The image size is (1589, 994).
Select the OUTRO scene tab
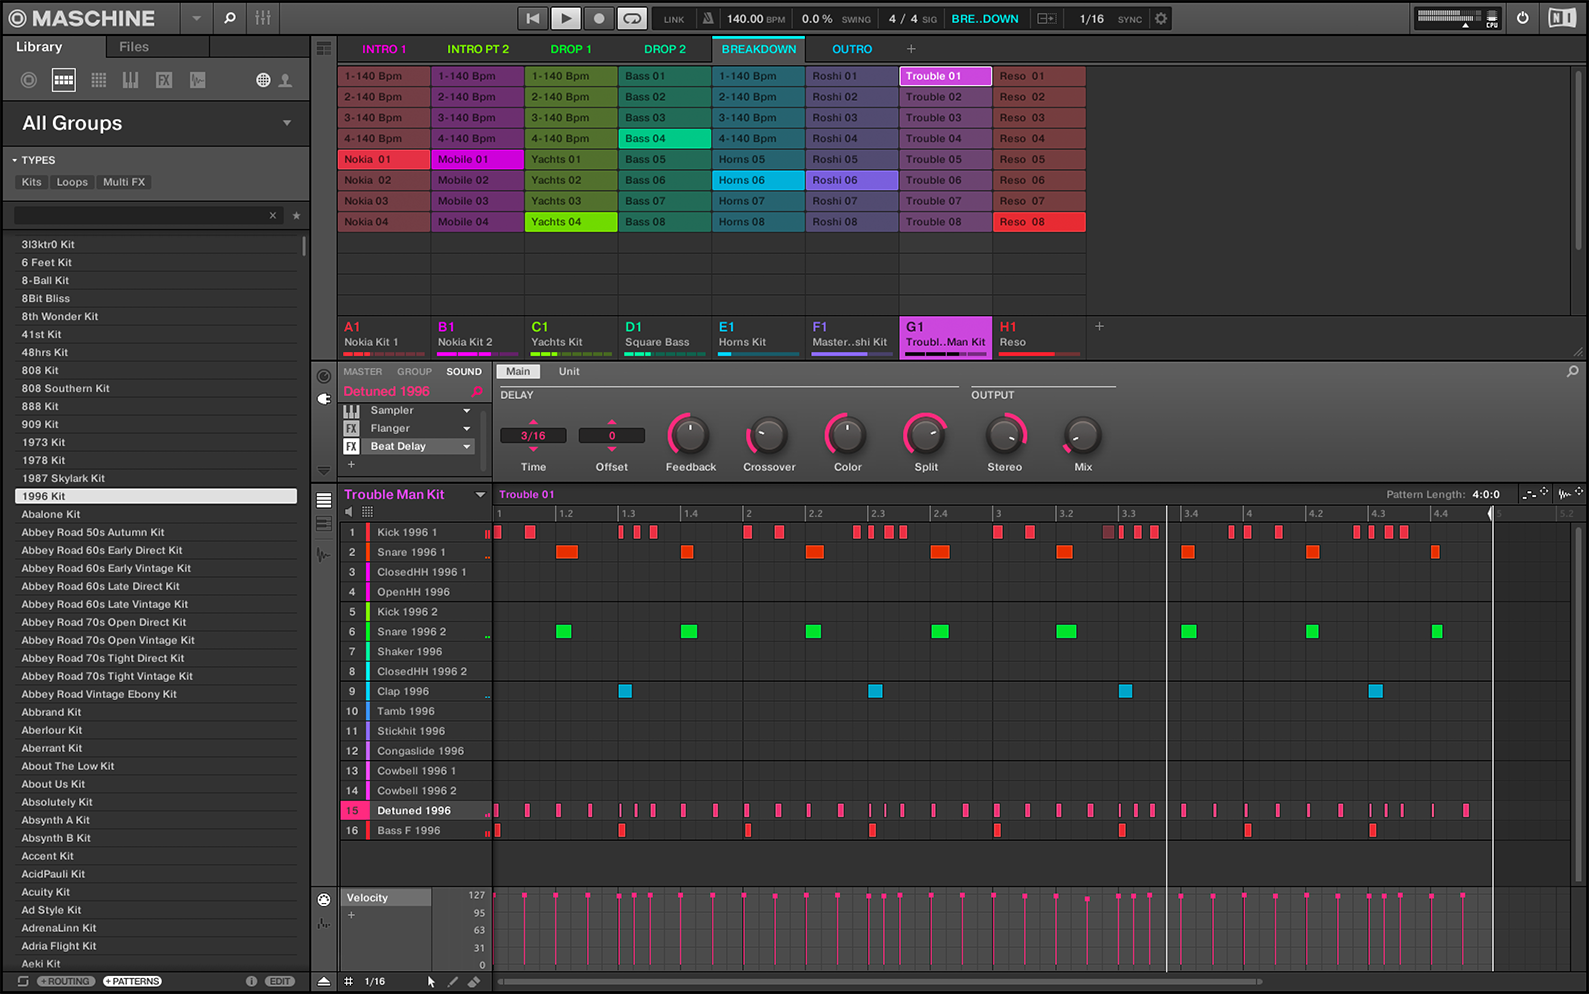tap(852, 49)
